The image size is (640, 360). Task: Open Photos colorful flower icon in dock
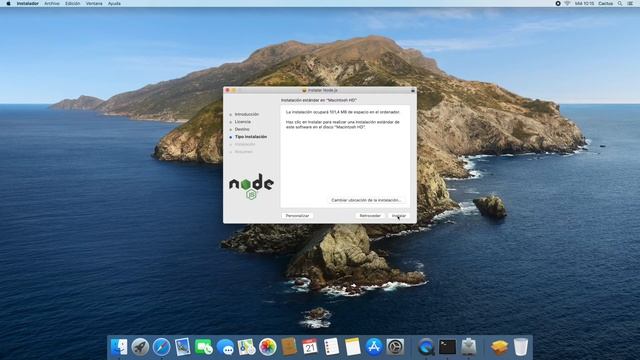pos(267,347)
